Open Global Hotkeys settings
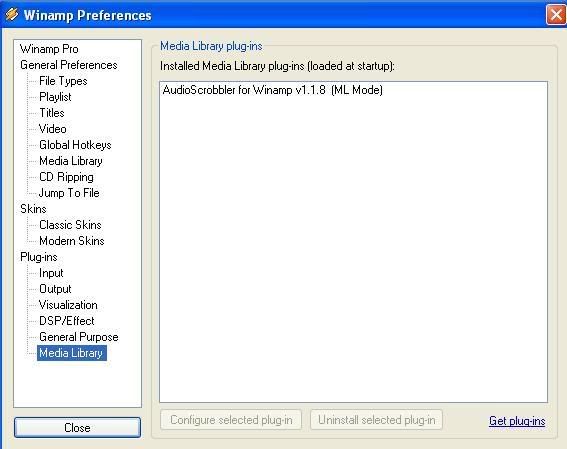 (75, 145)
